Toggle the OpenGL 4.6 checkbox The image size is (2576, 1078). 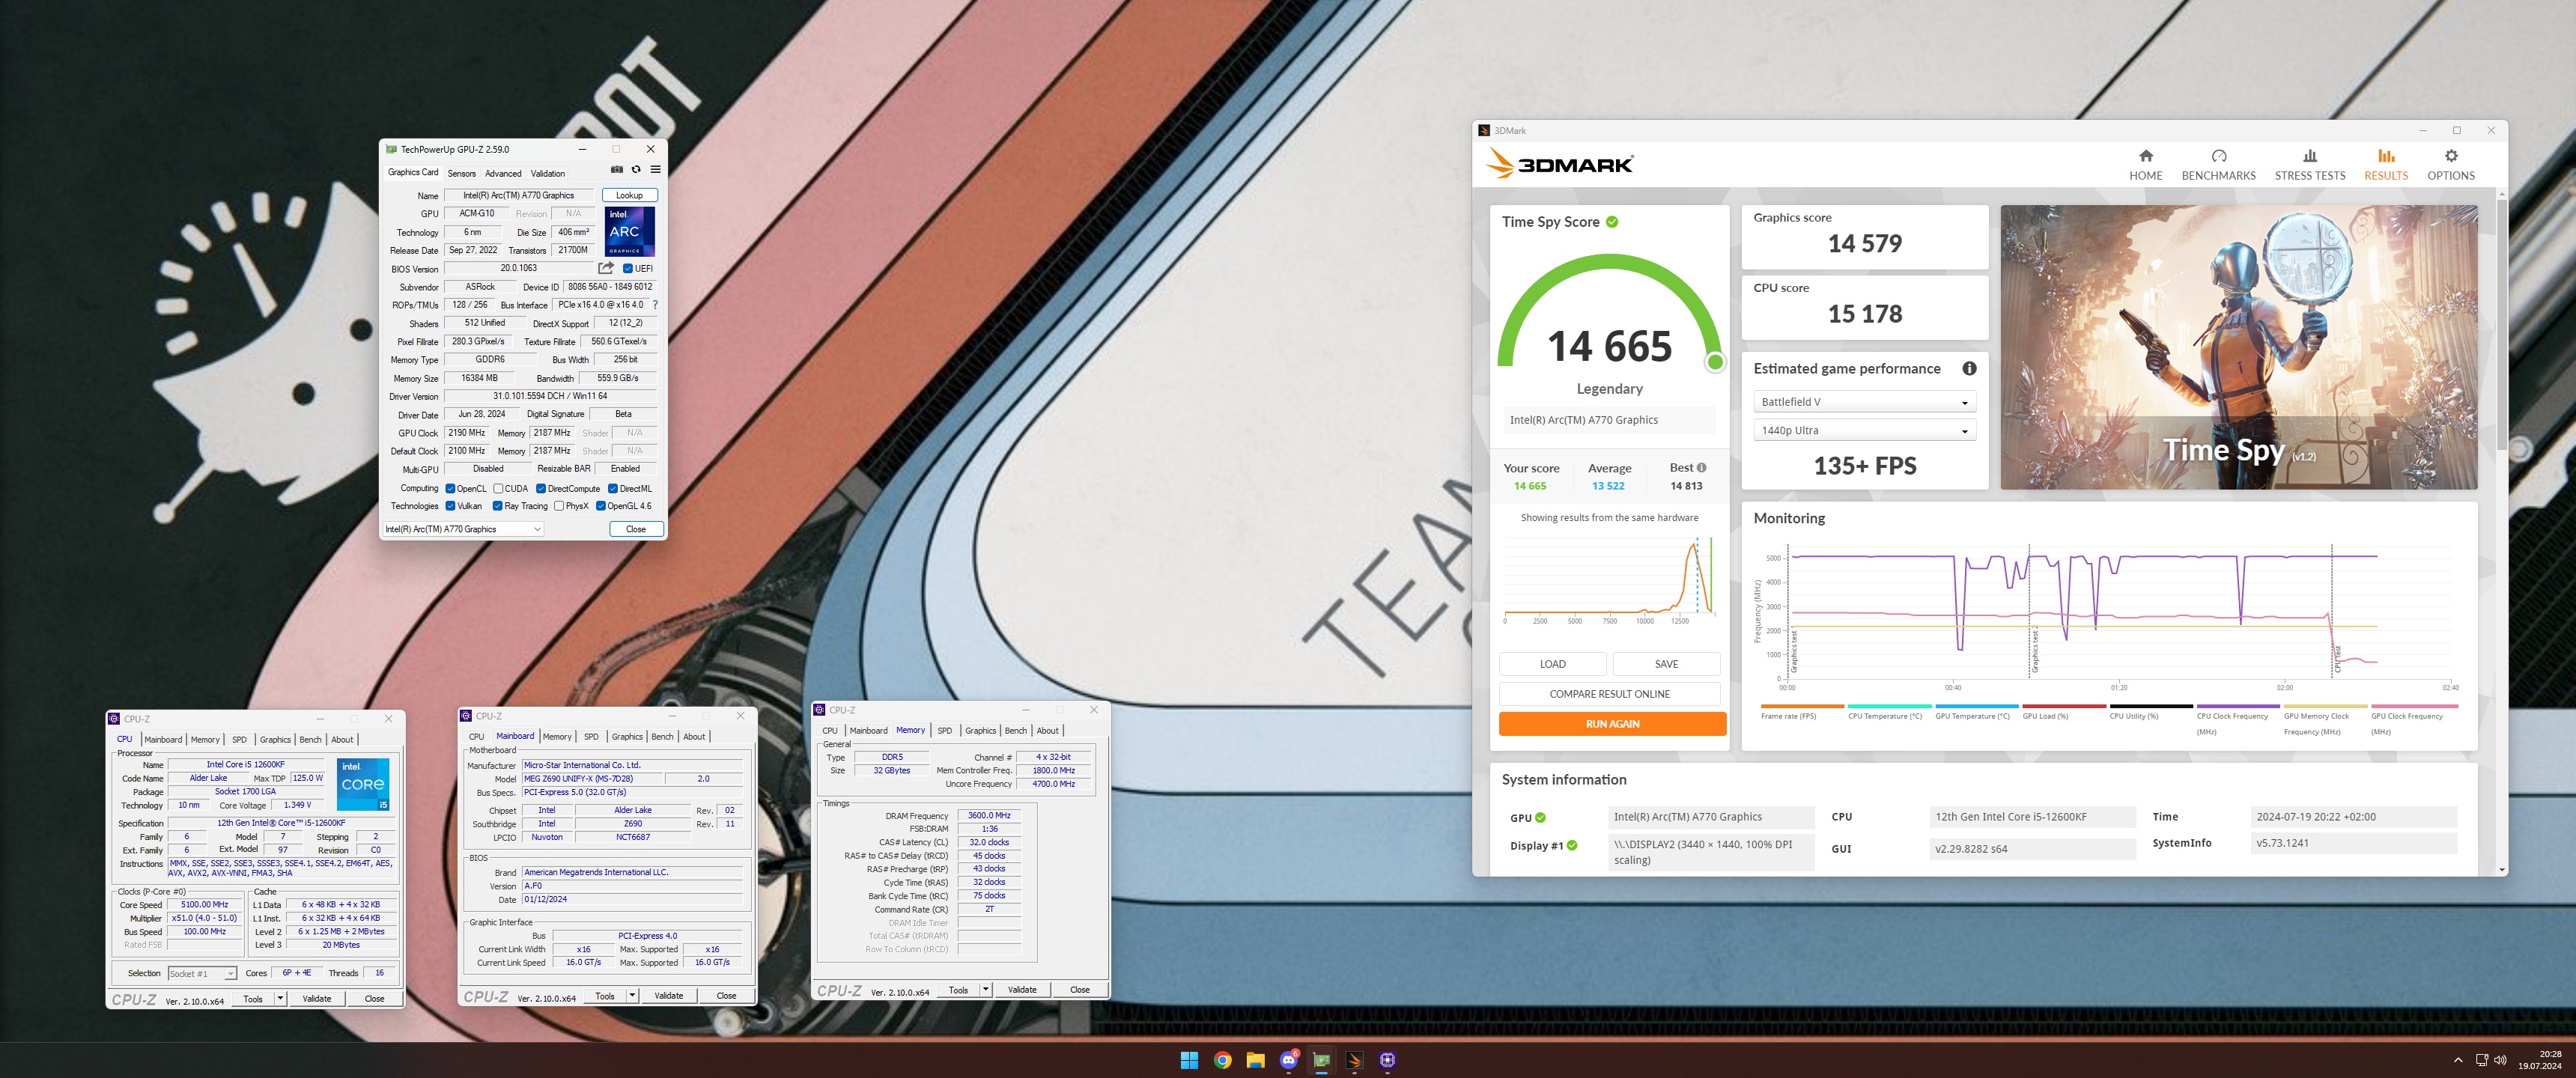[601, 506]
